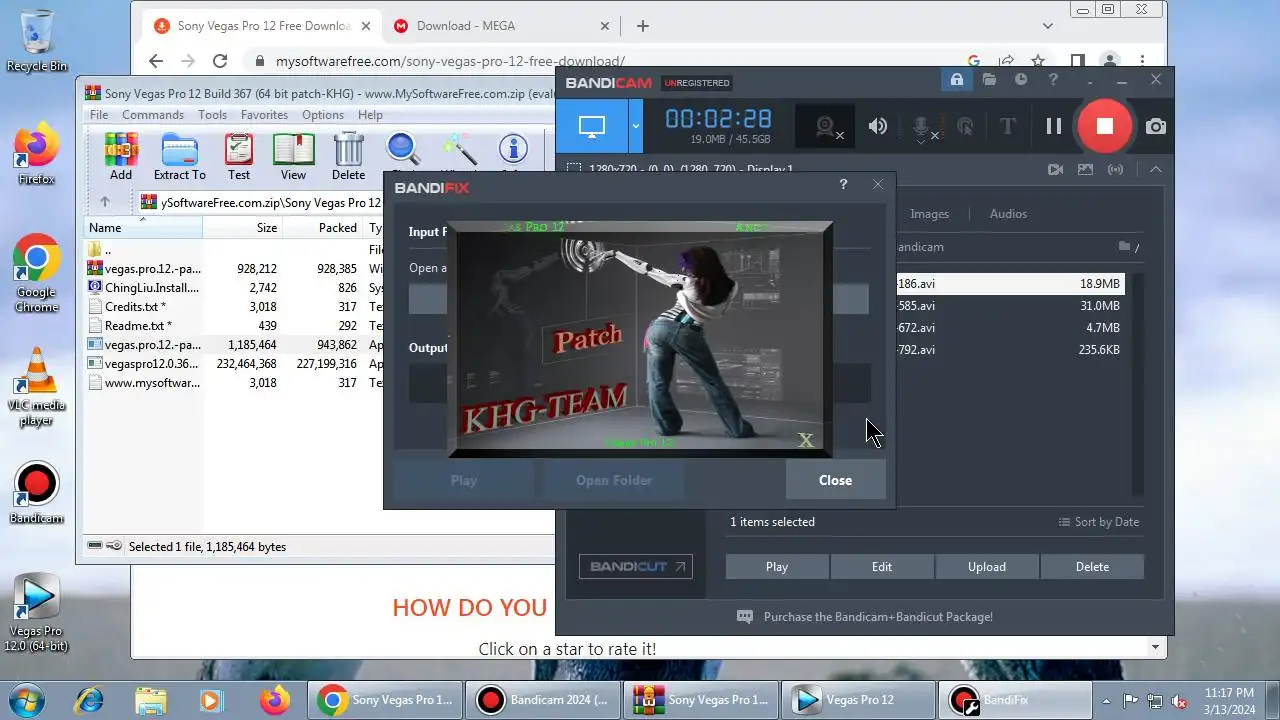Toggle Bandicam webcam overlay
Viewport: 1280px width, 720px height.
(x=827, y=126)
